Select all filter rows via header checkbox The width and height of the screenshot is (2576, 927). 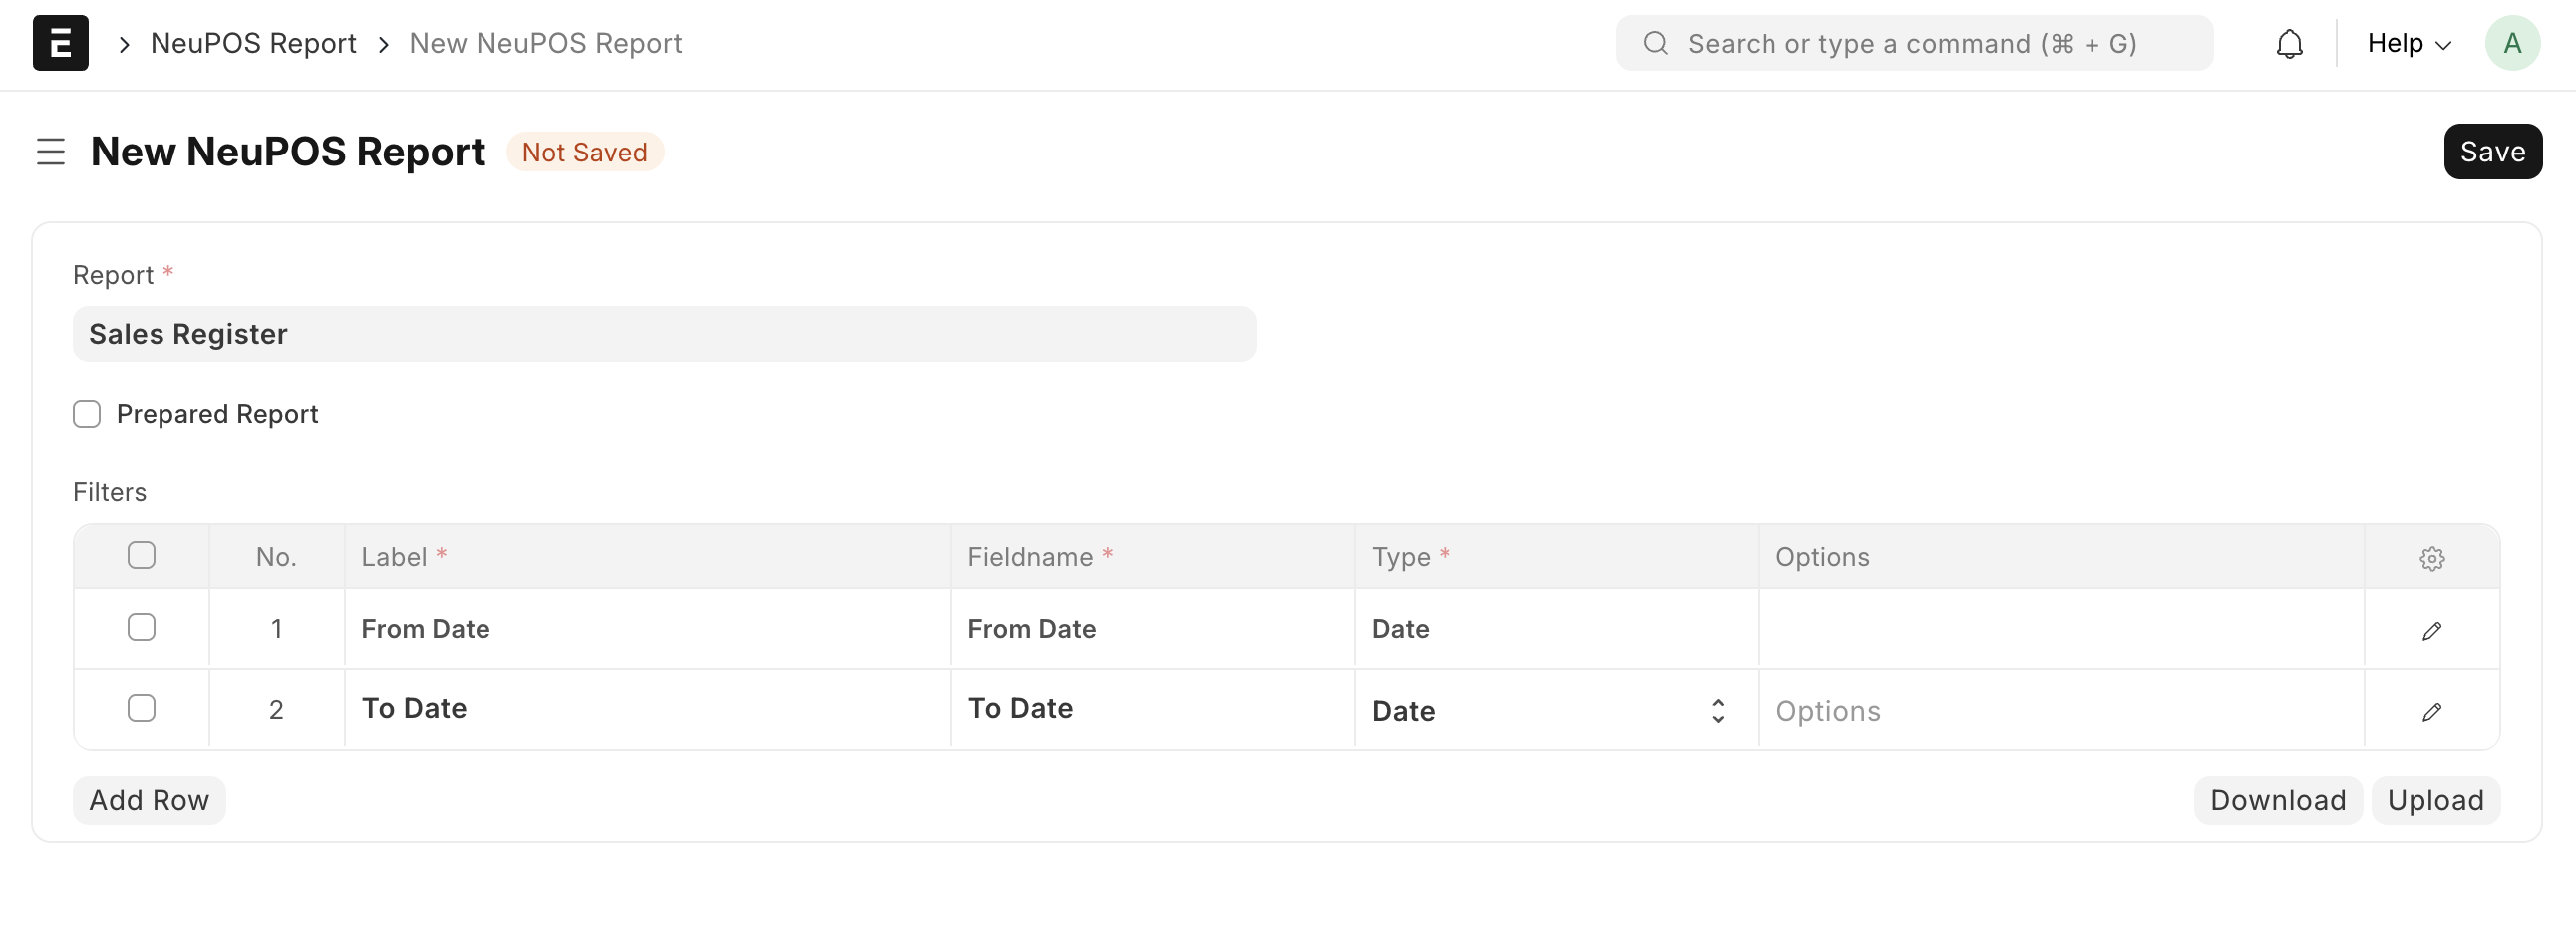click(142, 555)
